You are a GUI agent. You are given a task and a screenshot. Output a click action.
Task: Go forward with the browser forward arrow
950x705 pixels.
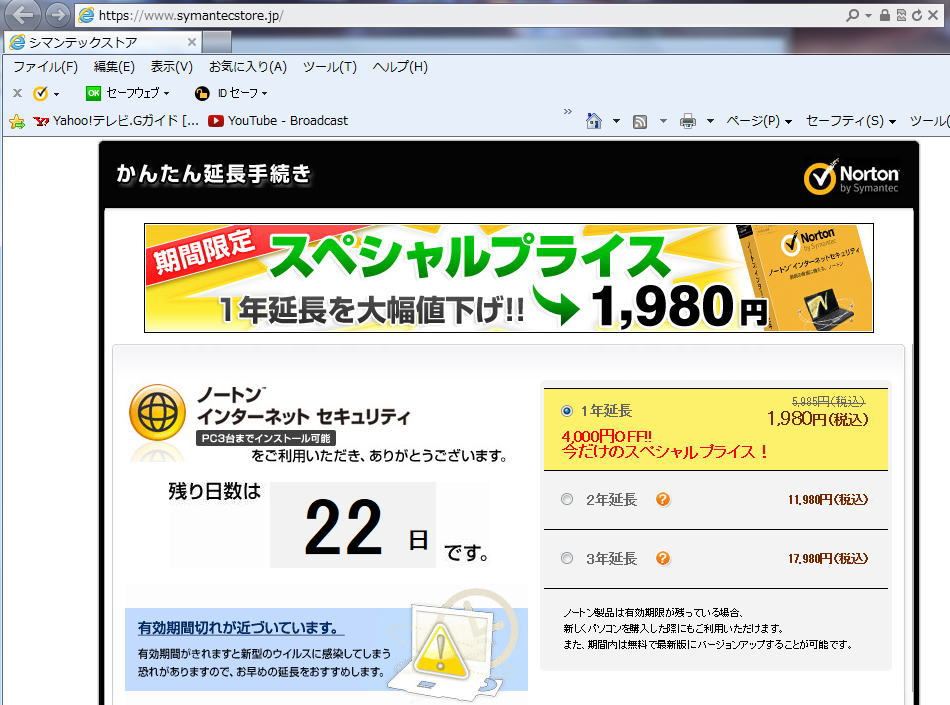(58, 15)
